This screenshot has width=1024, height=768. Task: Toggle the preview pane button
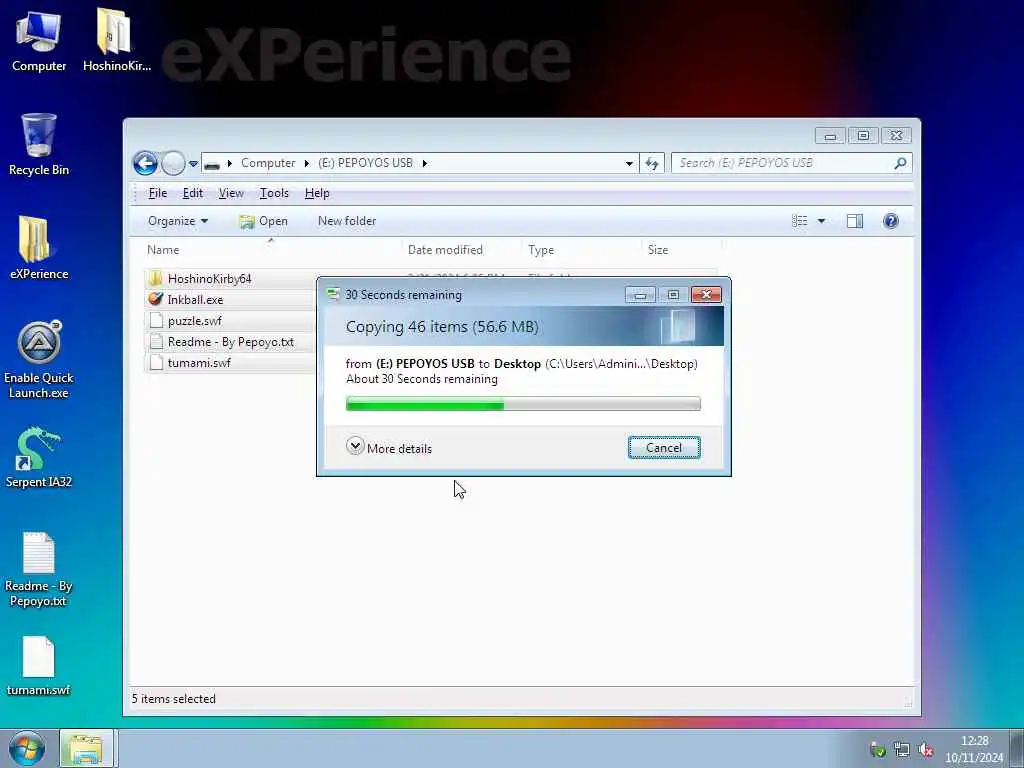pos(855,221)
